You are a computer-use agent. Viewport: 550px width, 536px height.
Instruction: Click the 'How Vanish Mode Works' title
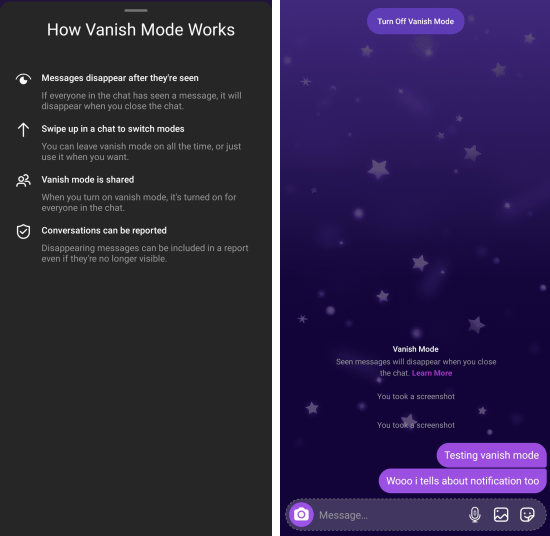pyautogui.click(x=141, y=29)
